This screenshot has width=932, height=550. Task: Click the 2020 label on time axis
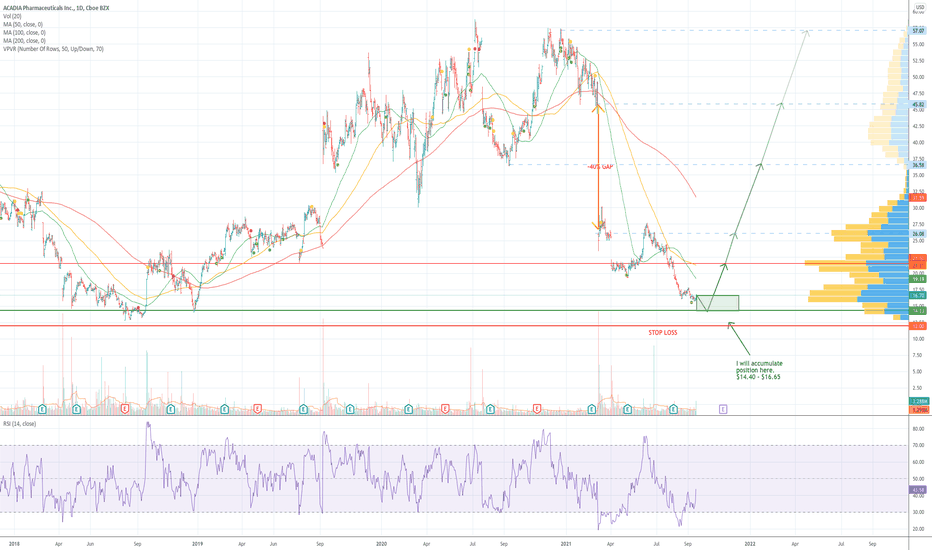click(382, 543)
